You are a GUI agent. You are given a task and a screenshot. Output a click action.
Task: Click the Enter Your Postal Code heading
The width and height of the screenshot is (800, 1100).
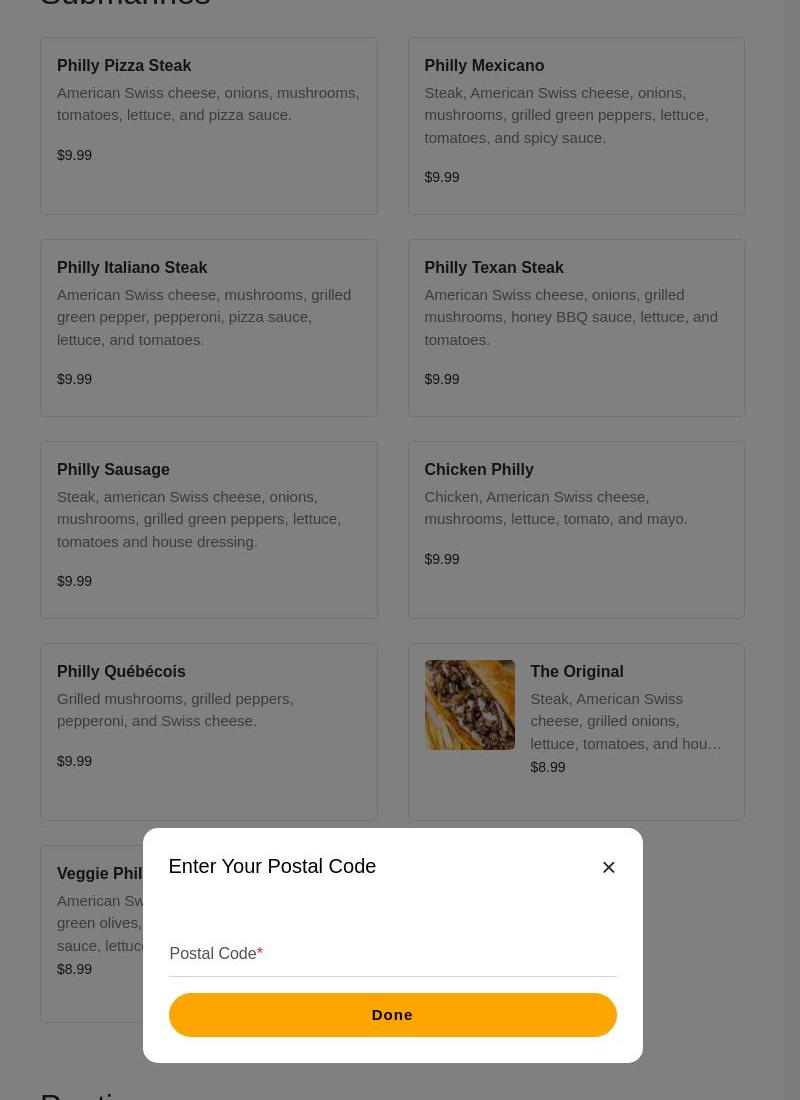pyautogui.click(x=272, y=867)
